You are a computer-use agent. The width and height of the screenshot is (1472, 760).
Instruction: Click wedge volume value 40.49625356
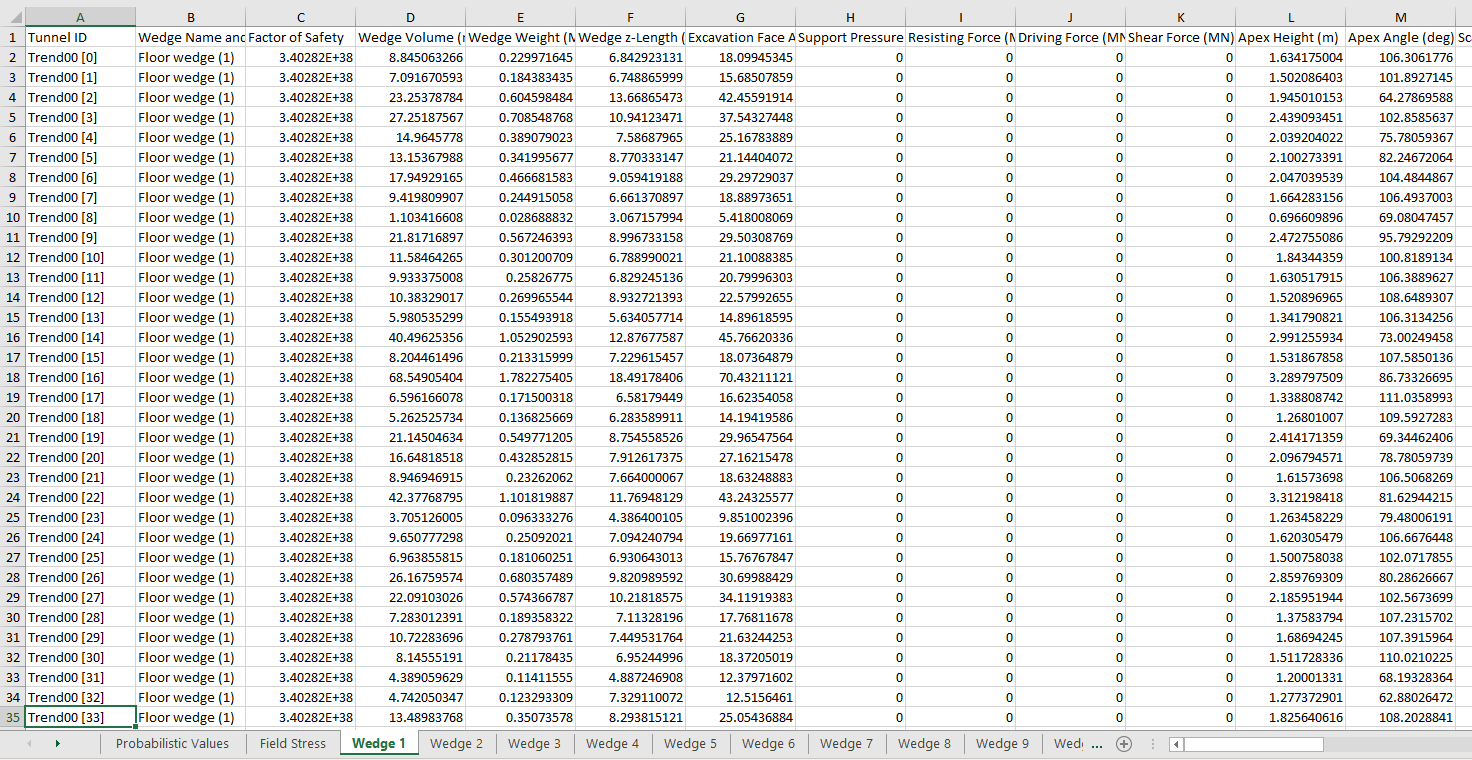410,337
